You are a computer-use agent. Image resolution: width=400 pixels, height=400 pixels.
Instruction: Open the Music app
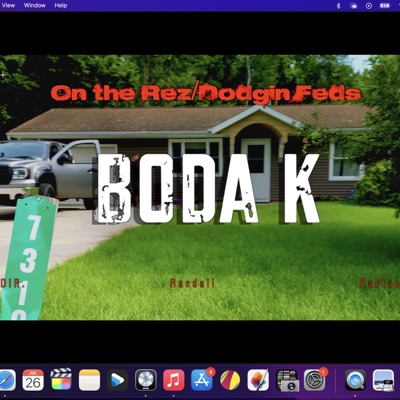174,380
